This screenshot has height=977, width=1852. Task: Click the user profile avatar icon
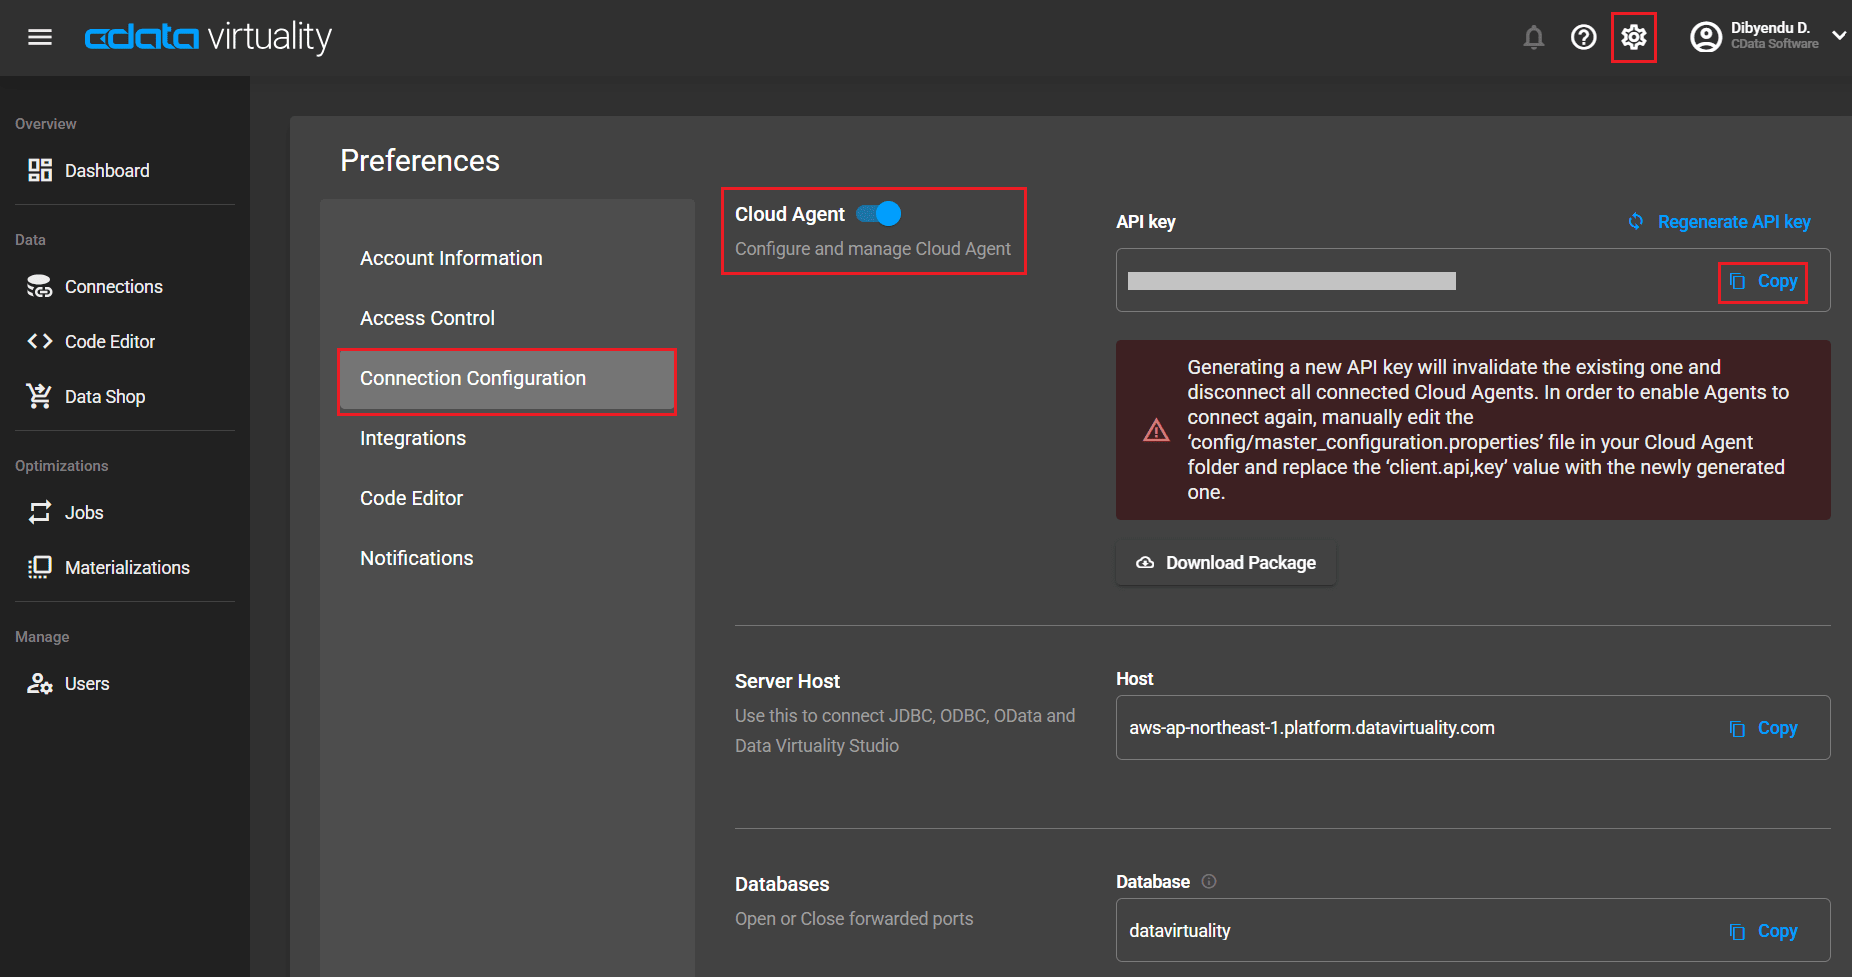[x=1705, y=38]
